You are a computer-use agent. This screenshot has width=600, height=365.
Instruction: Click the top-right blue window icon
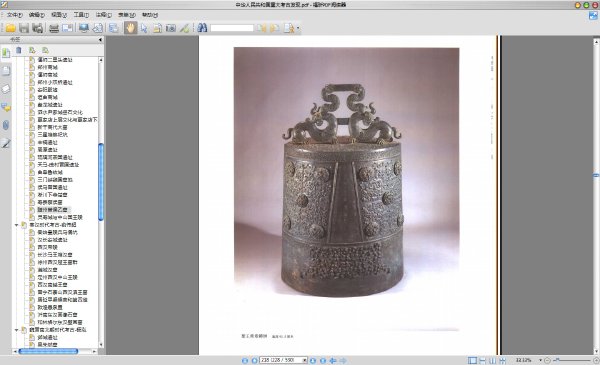(x=593, y=15)
